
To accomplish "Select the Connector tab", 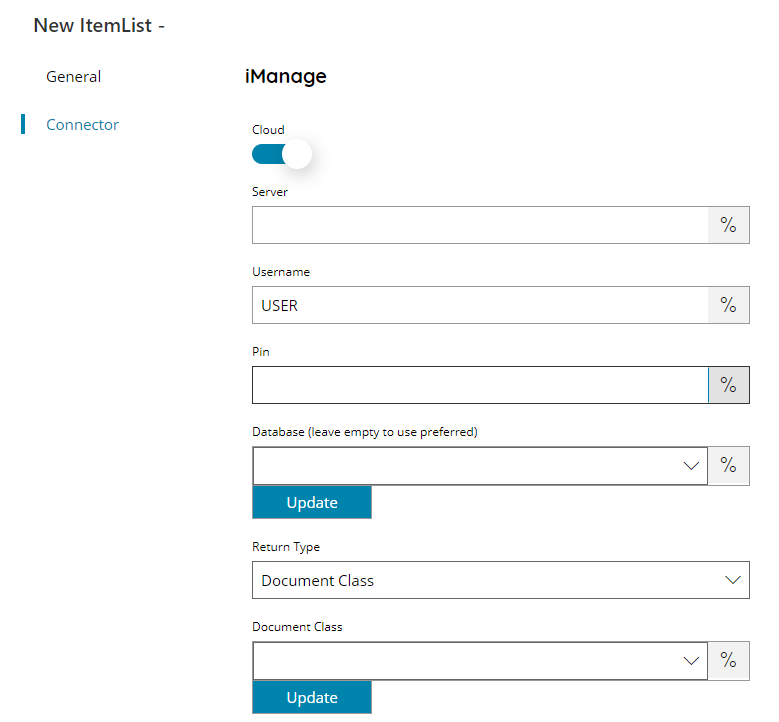I will pyautogui.click(x=82, y=124).
